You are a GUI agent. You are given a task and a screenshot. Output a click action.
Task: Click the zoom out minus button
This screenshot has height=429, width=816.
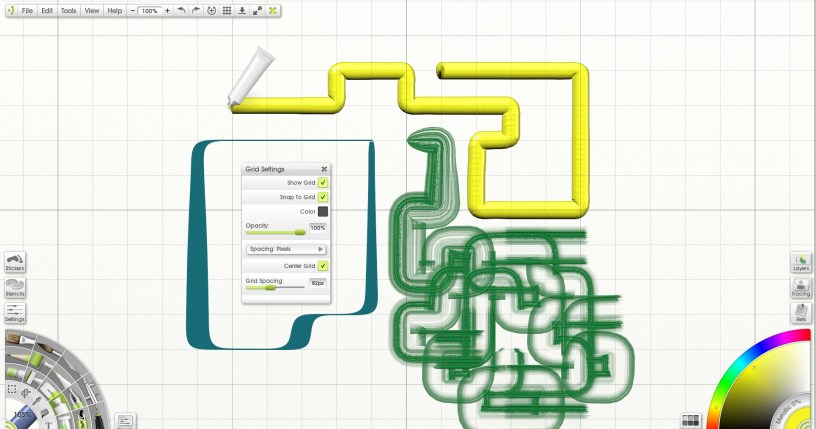133,10
